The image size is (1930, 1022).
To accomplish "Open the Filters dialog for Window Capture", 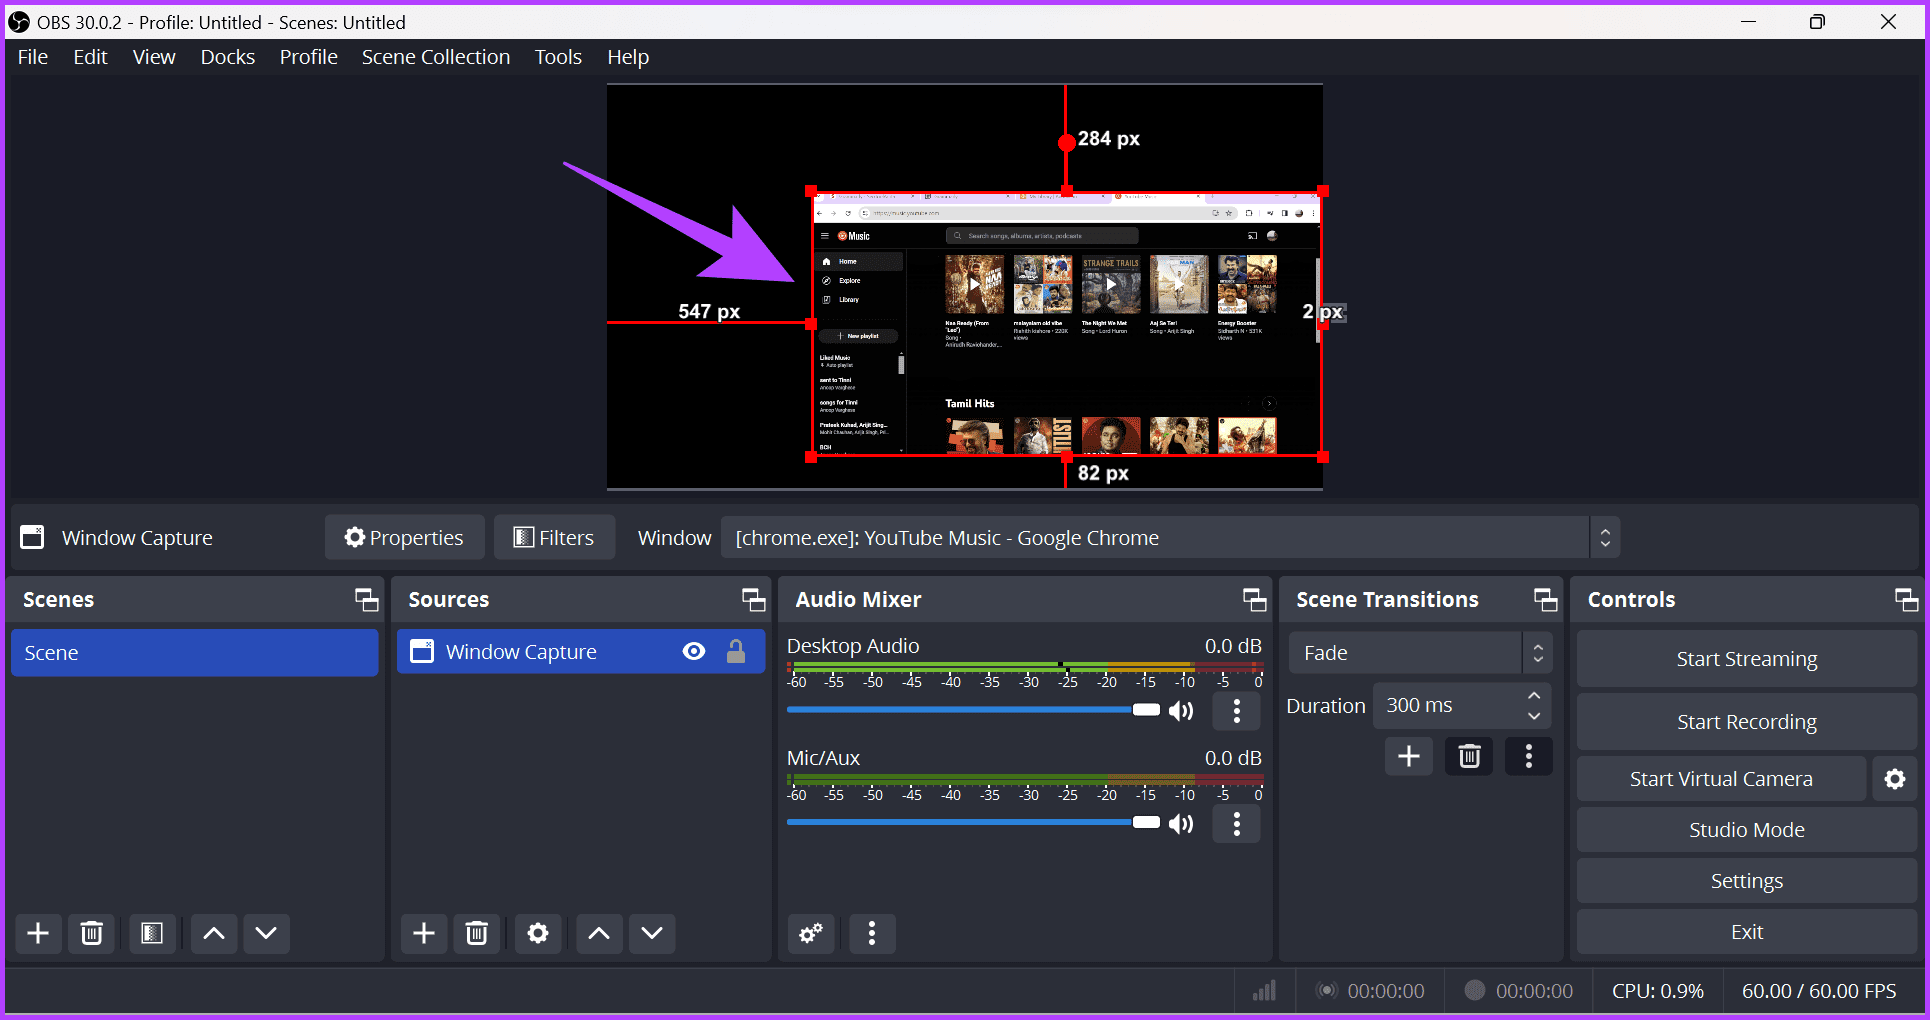I will (x=554, y=537).
